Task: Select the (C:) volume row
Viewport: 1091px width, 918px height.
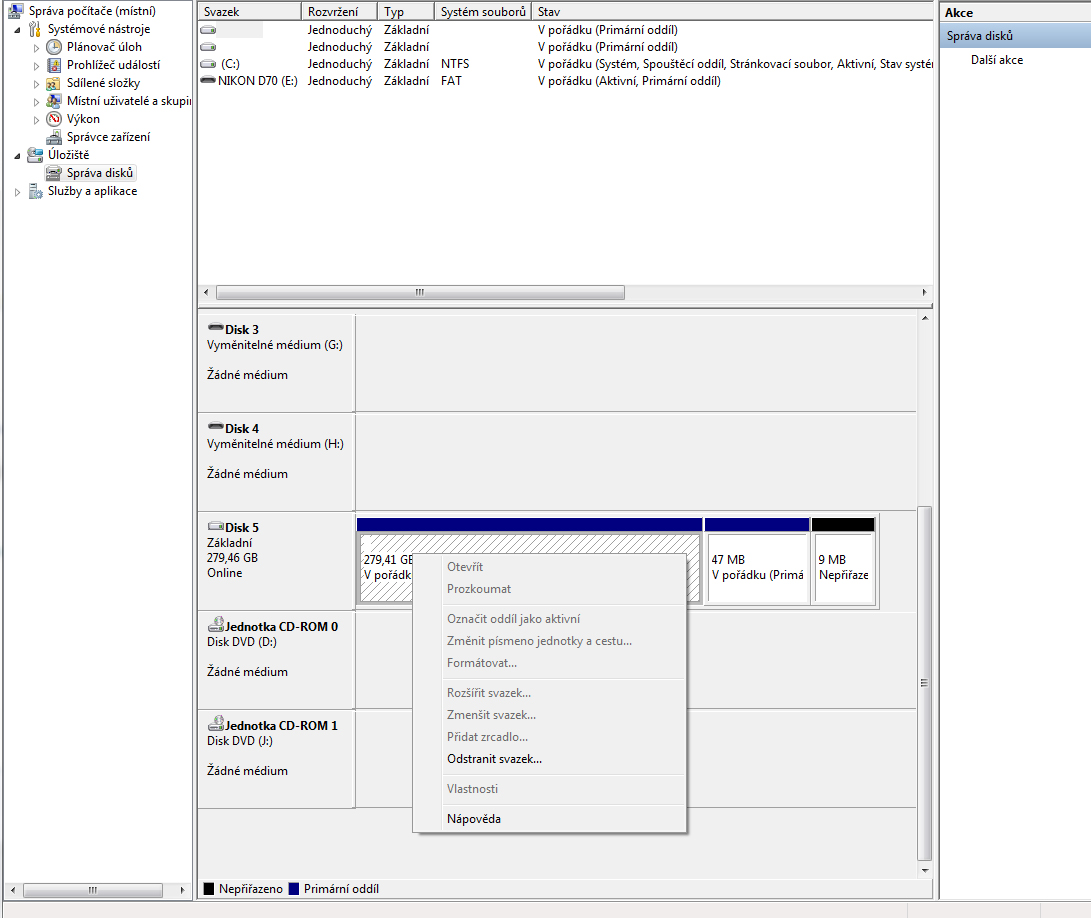Action: 565,64
